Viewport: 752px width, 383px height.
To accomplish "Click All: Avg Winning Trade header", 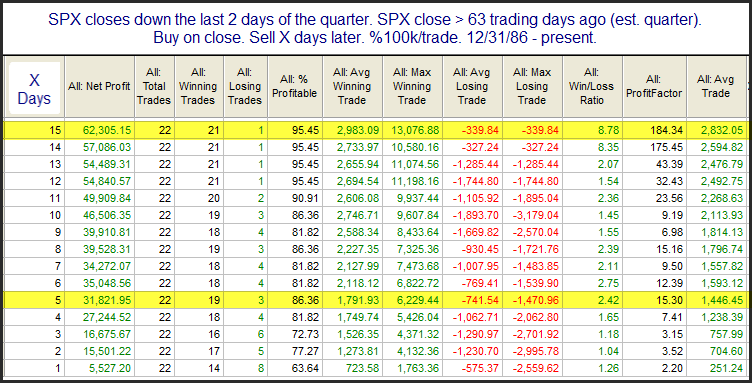I will [x=352, y=88].
